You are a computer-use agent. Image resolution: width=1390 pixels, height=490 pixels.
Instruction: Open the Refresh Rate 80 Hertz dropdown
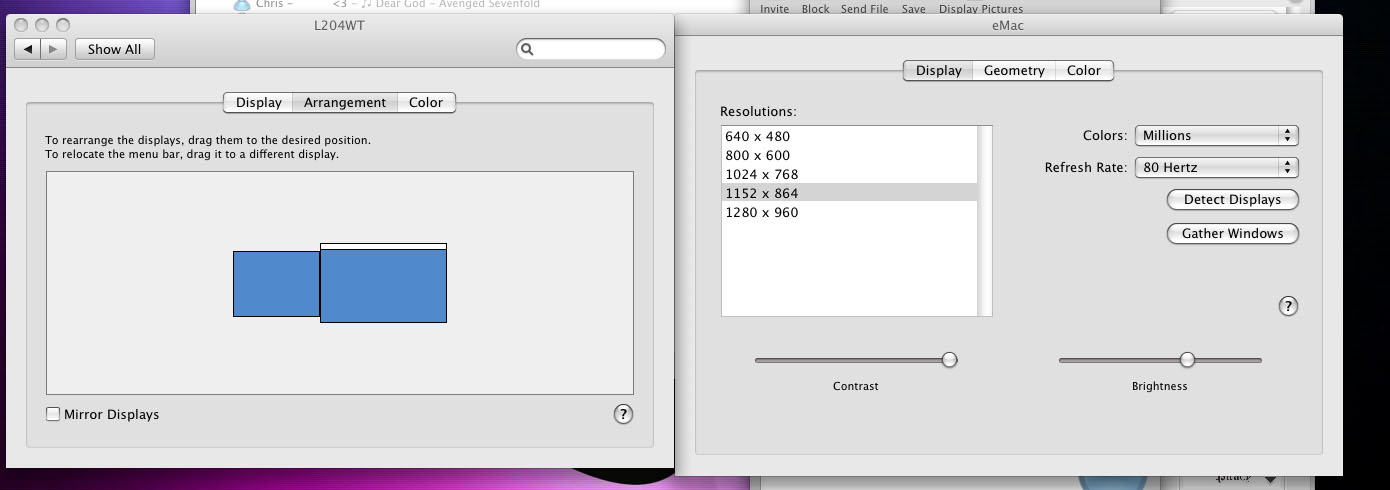pos(1216,168)
